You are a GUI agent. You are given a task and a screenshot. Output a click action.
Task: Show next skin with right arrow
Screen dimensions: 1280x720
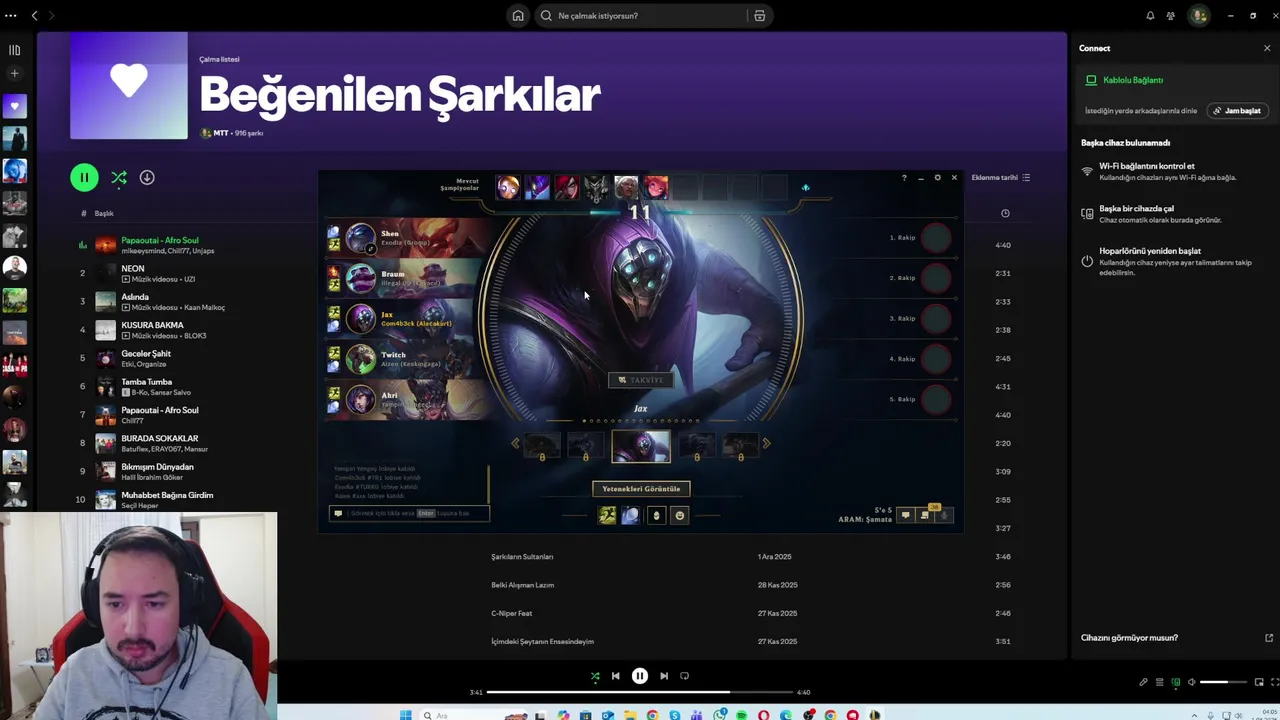[767, 443]
